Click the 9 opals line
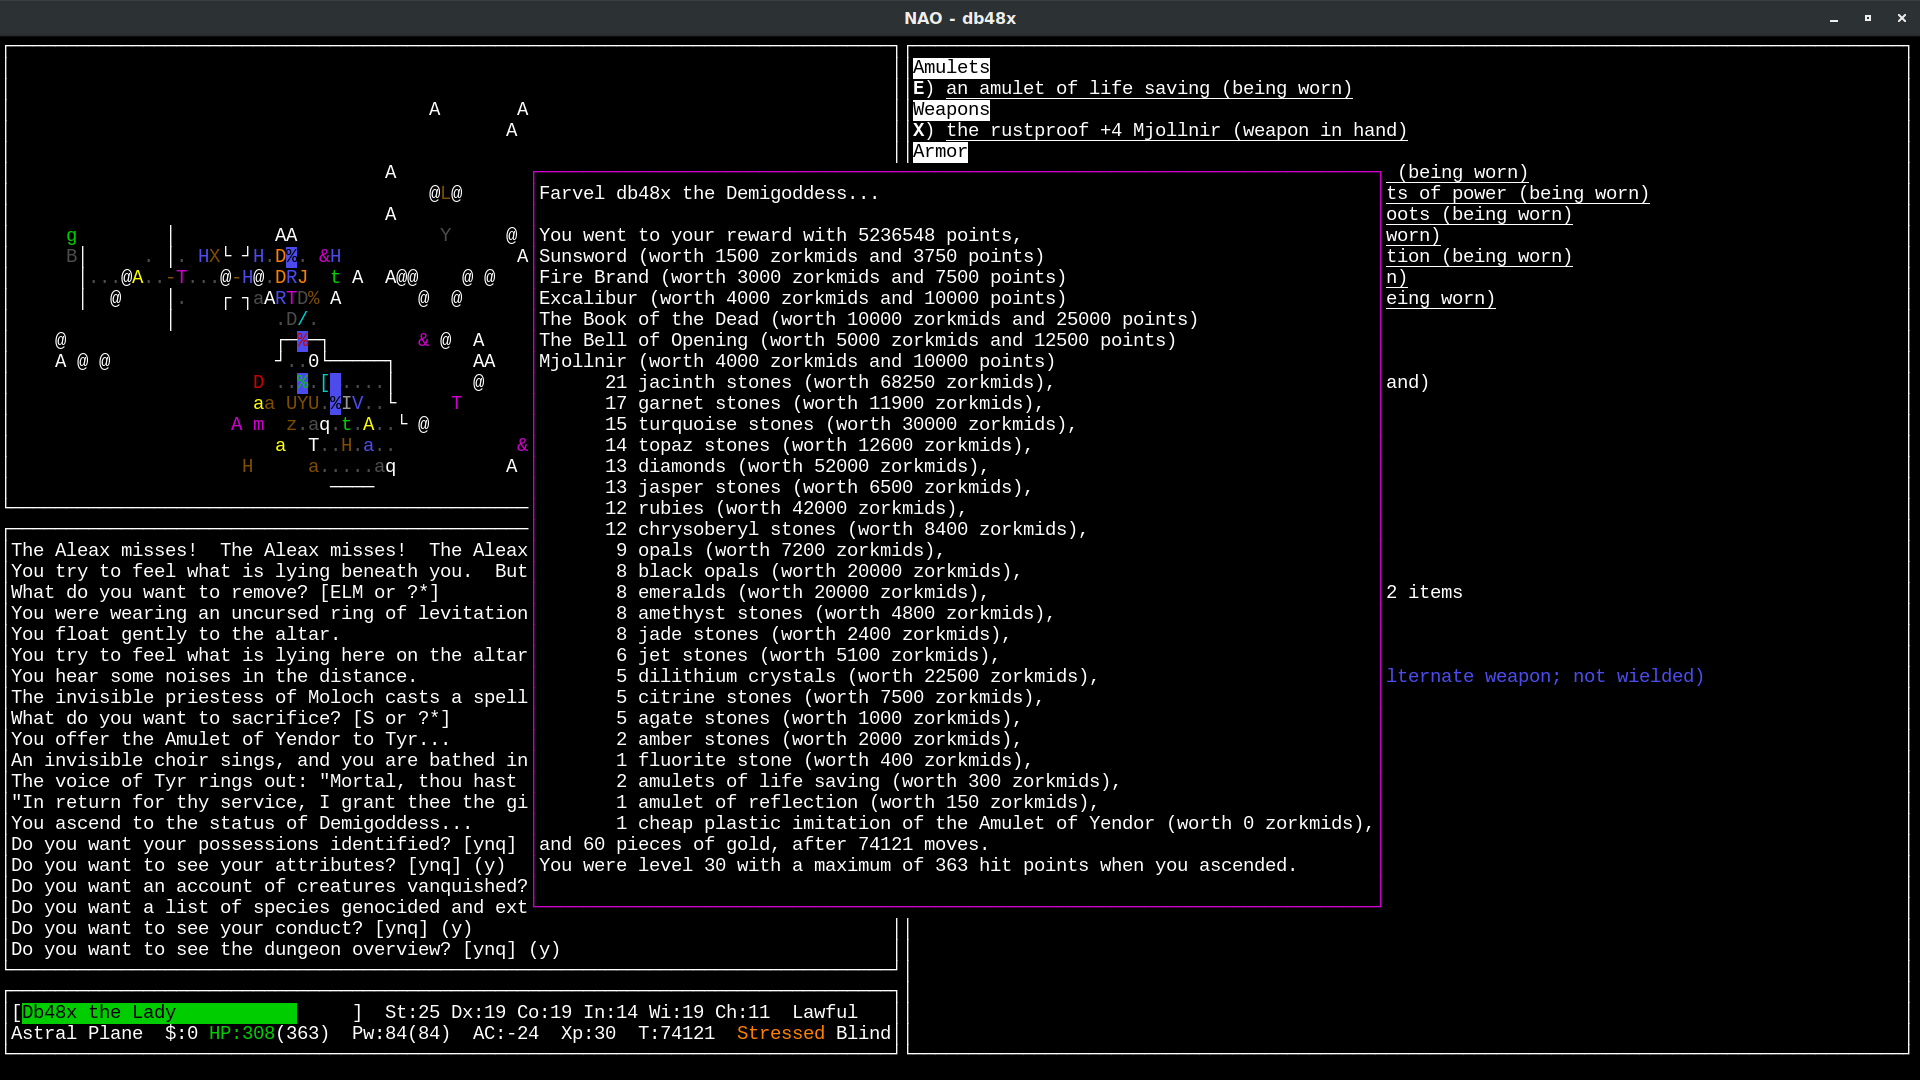This screenshot has width=1920, height=1080. tap(780, 550)
